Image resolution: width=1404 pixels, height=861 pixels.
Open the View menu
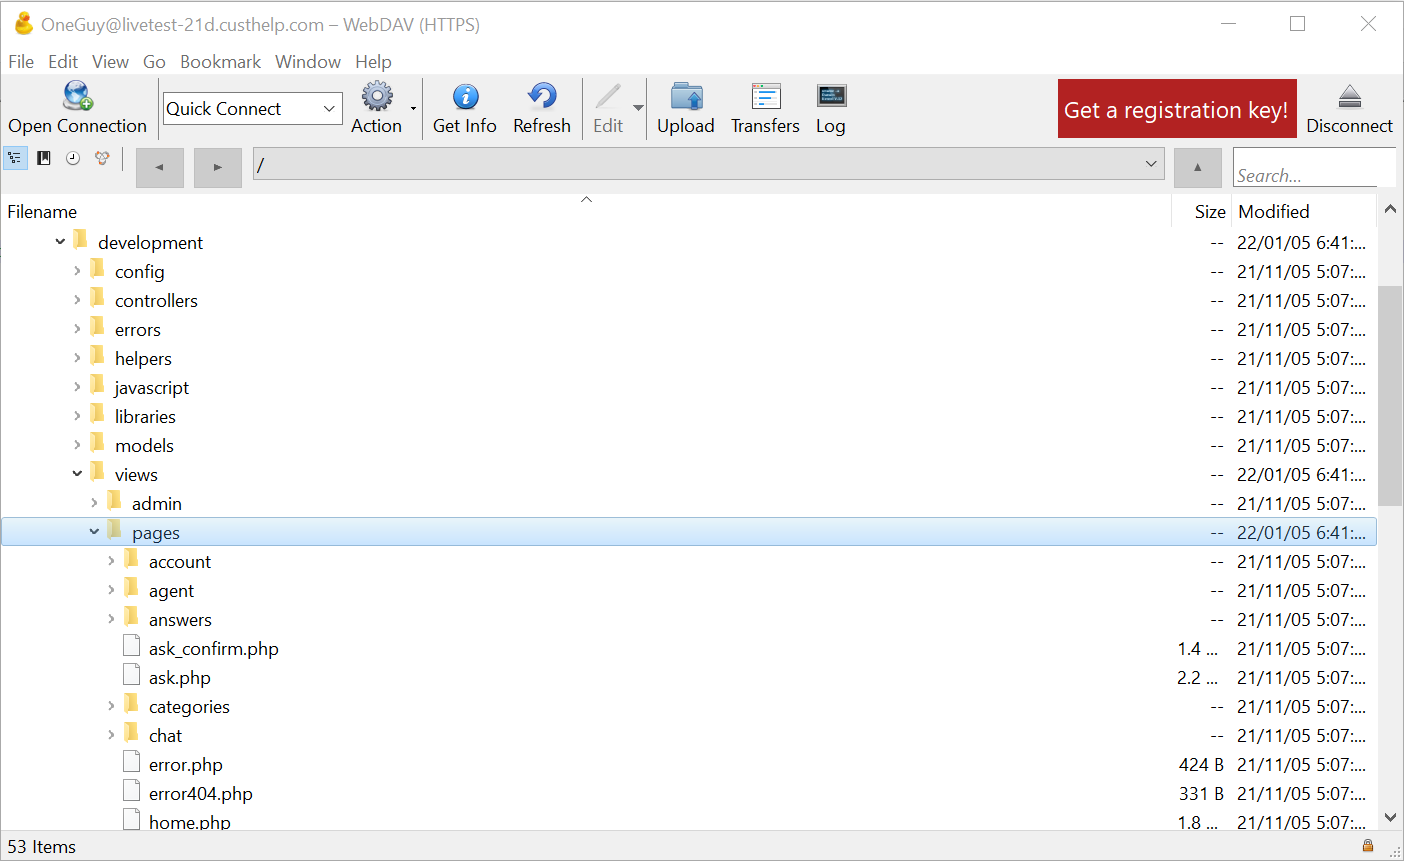(110, 61)
